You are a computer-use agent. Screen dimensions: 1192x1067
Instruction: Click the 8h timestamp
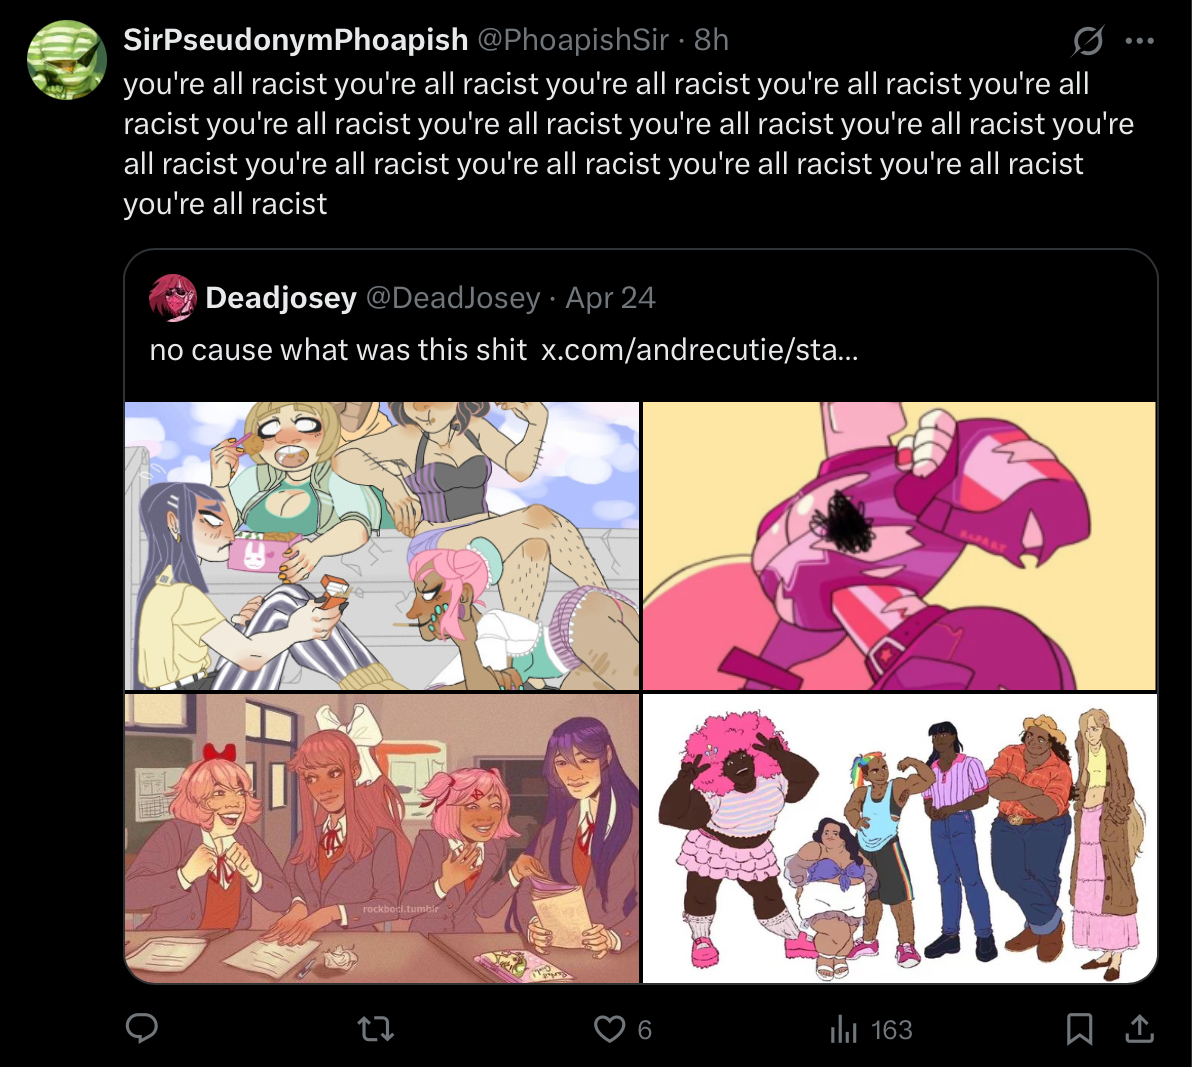pos(711,40)
